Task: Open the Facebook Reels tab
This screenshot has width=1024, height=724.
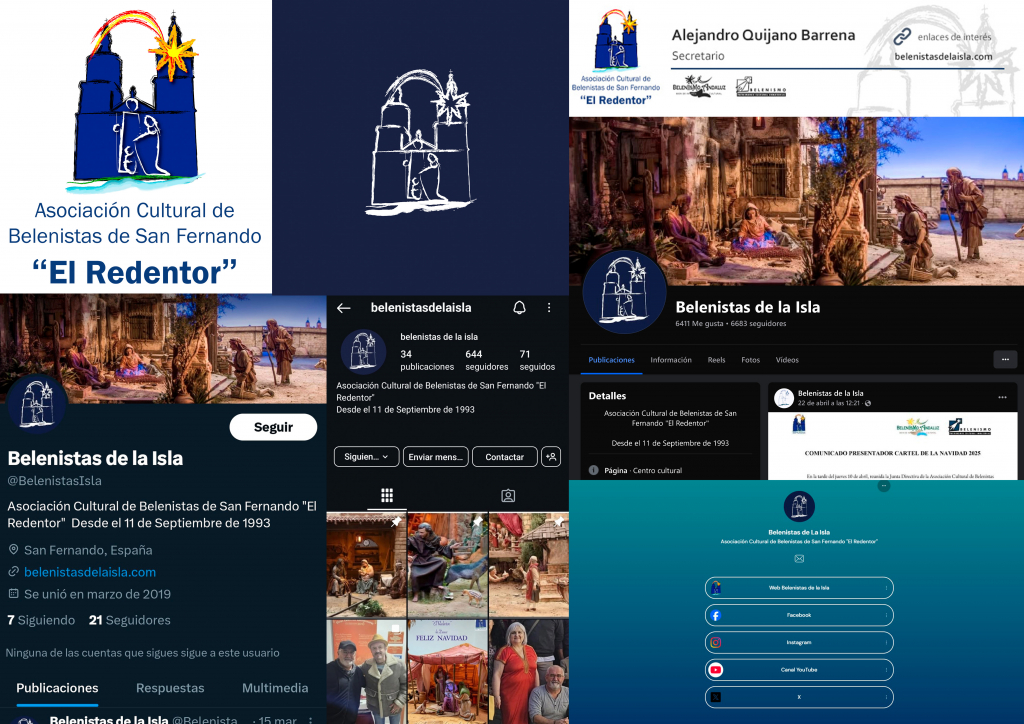Action: pos(716,360)
